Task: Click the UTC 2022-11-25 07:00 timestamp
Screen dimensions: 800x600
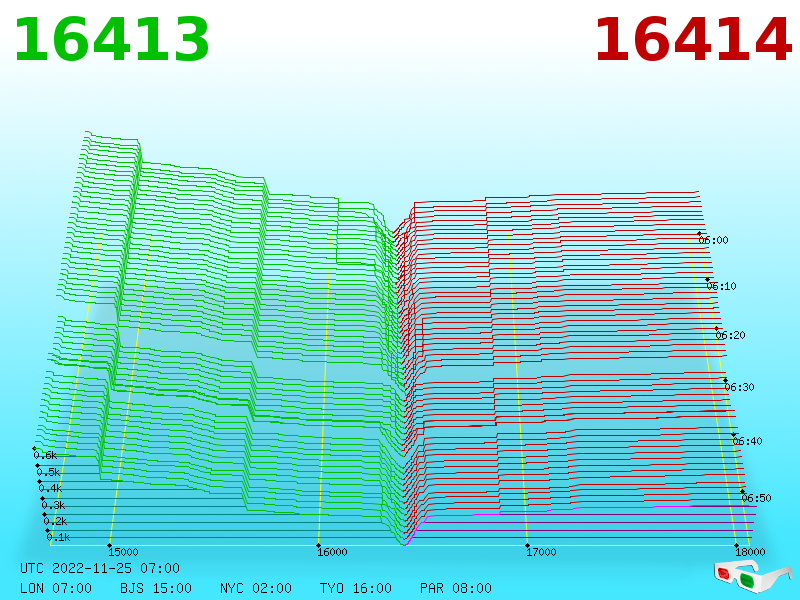Action: coord(100,568)
